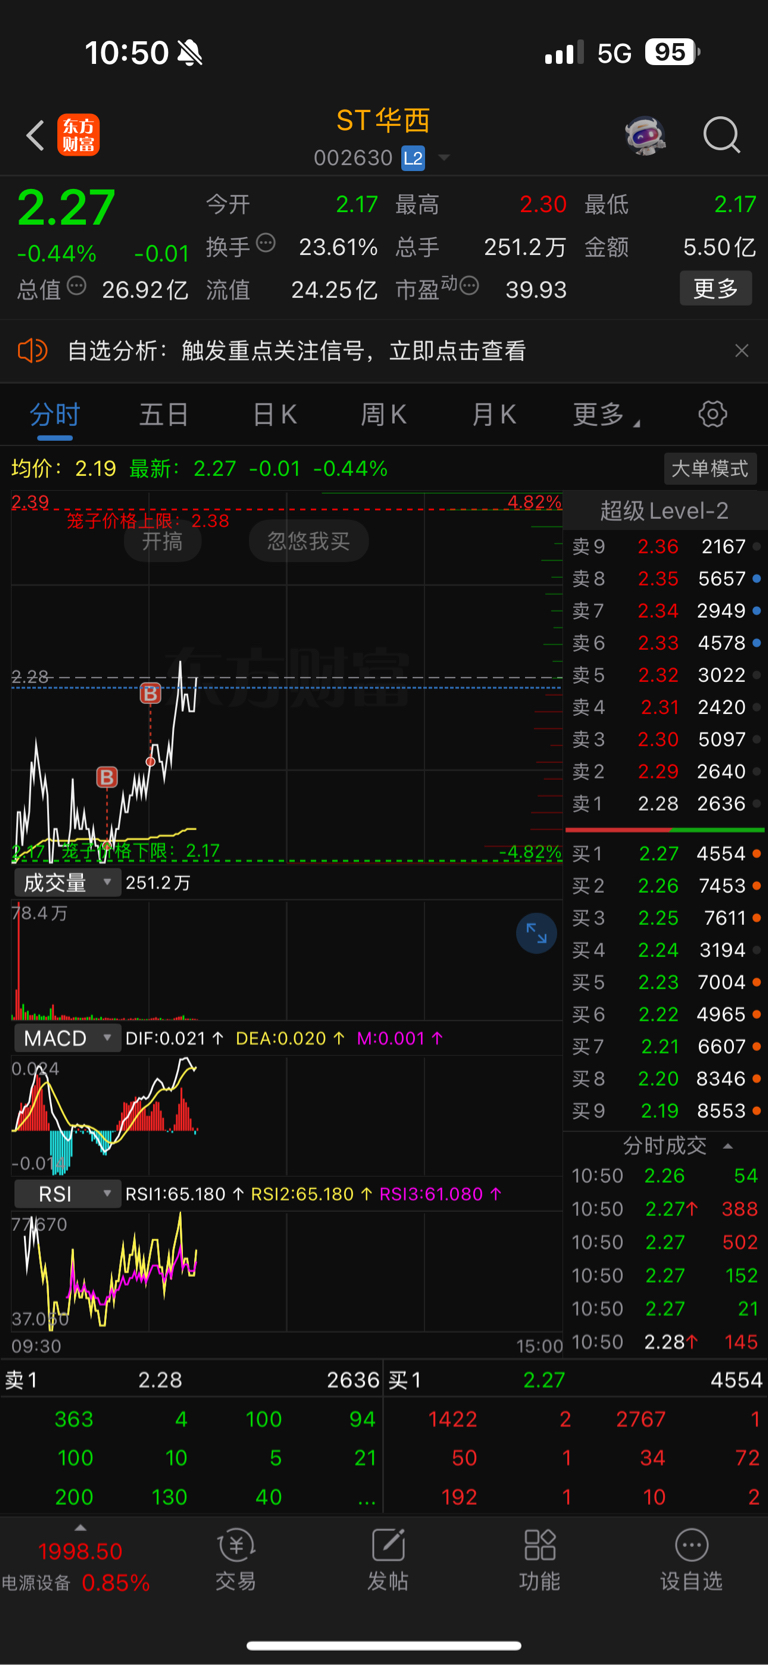
Task: Tap the bottom 卖1 2.28 queue header
Action: (191, 1380)
